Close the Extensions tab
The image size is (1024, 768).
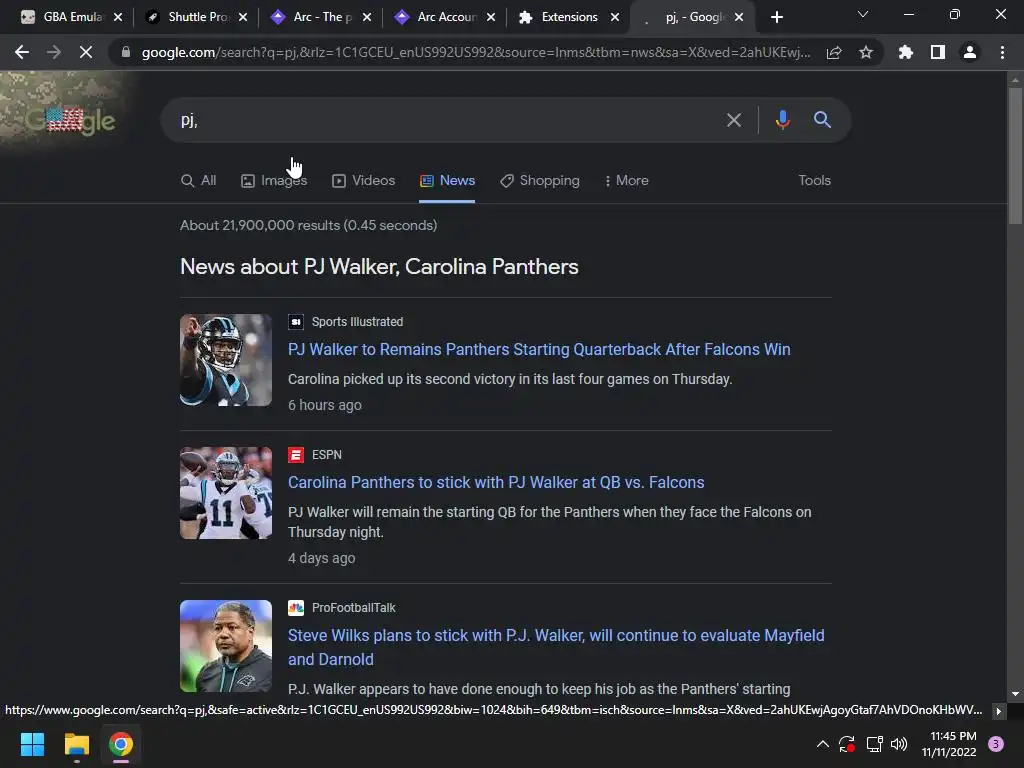(615, 17)
